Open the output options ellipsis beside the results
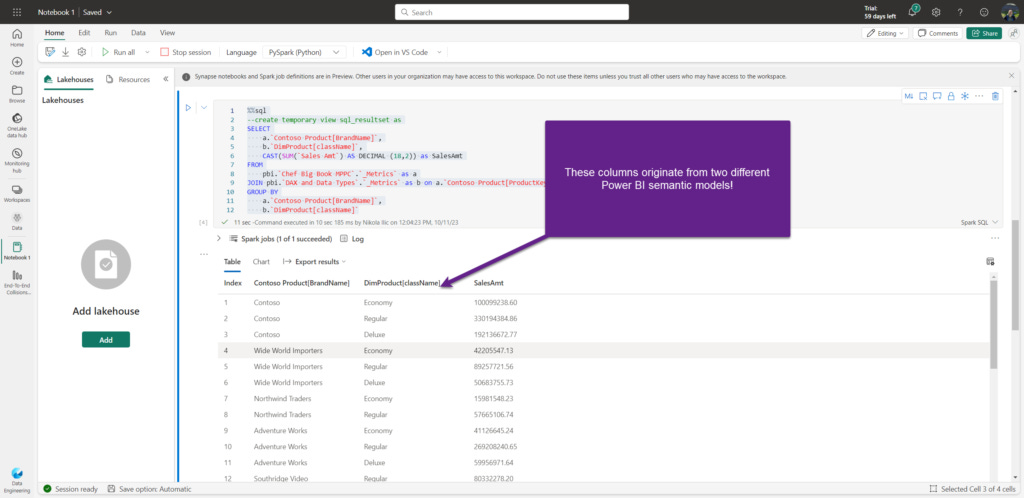This screenshot has height=498, width=1024. (204, 253)
